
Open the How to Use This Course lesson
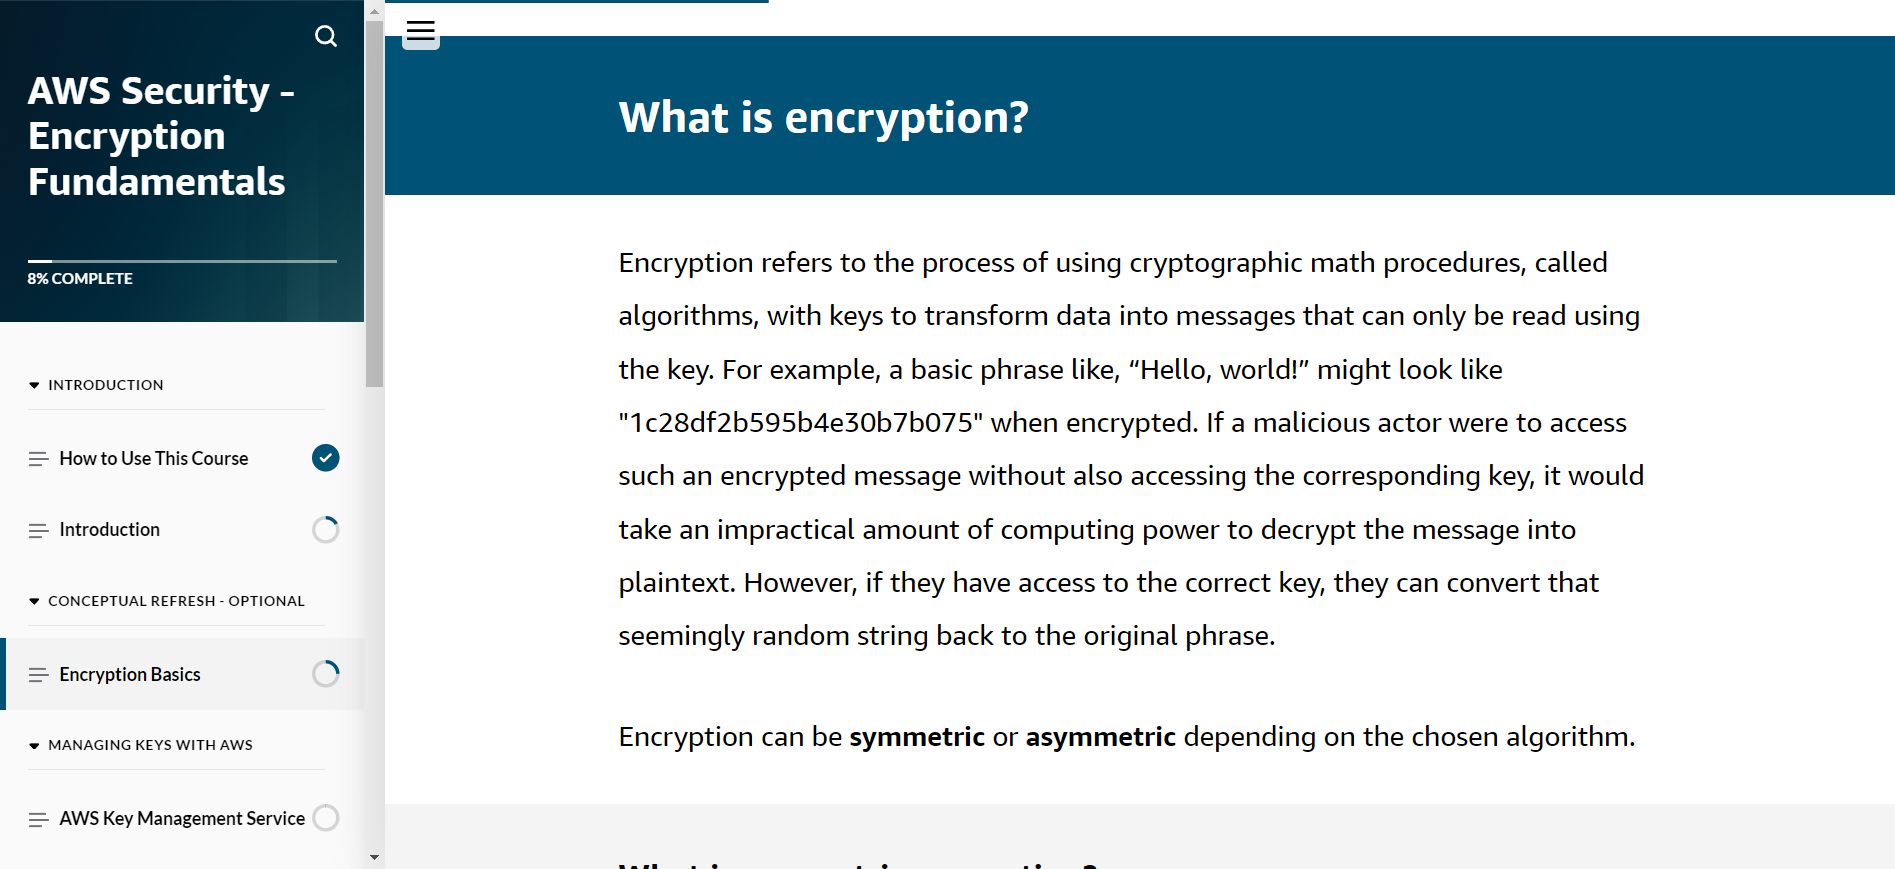153,458
